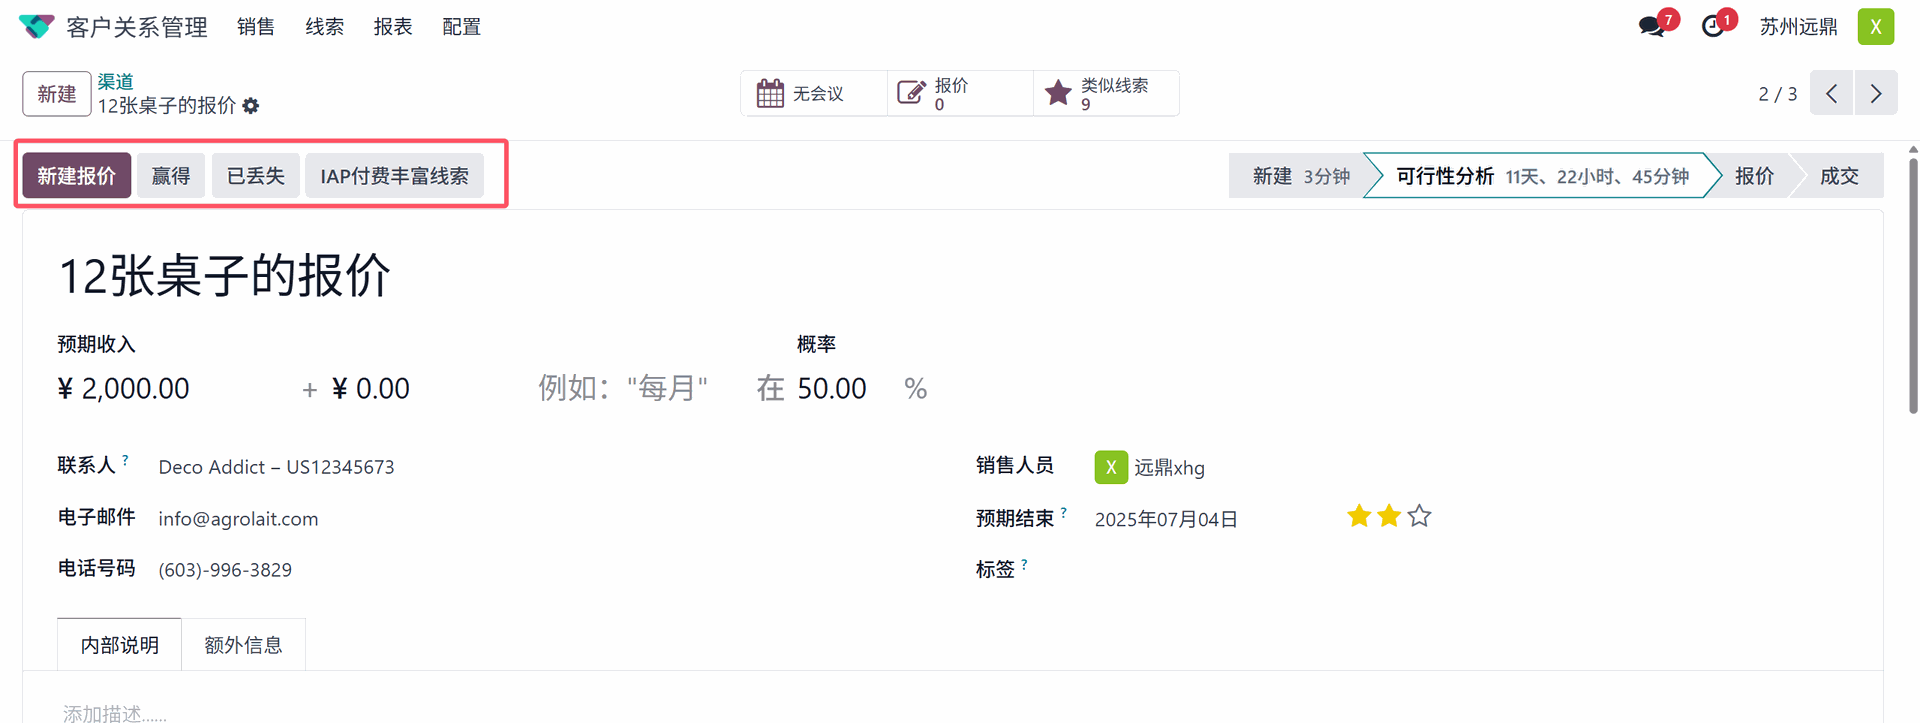Click the CRM app logo icon
Screen dimensions: 1920x723
[36, 27]
